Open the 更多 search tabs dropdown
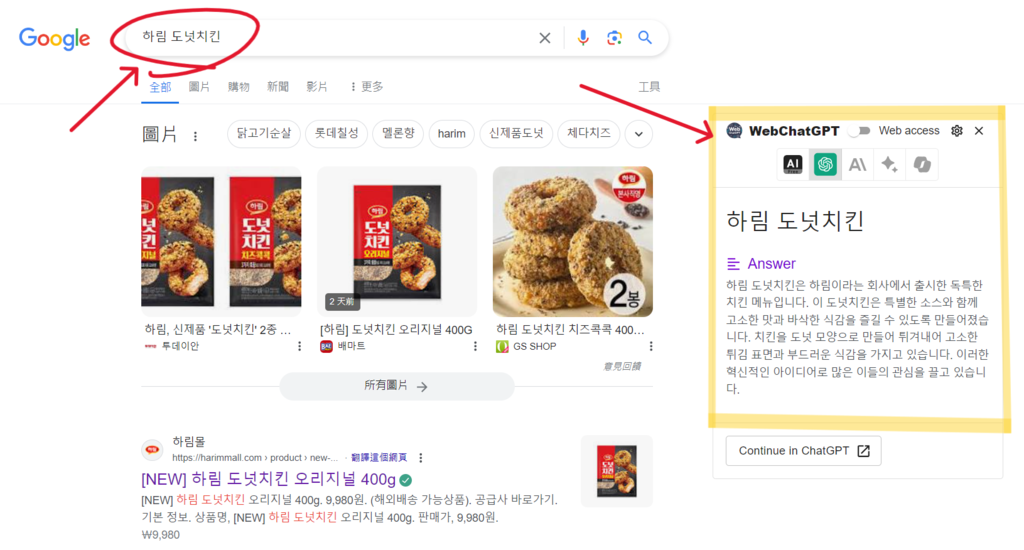Viewport: 1024px width, 550px height. [367, 87]
